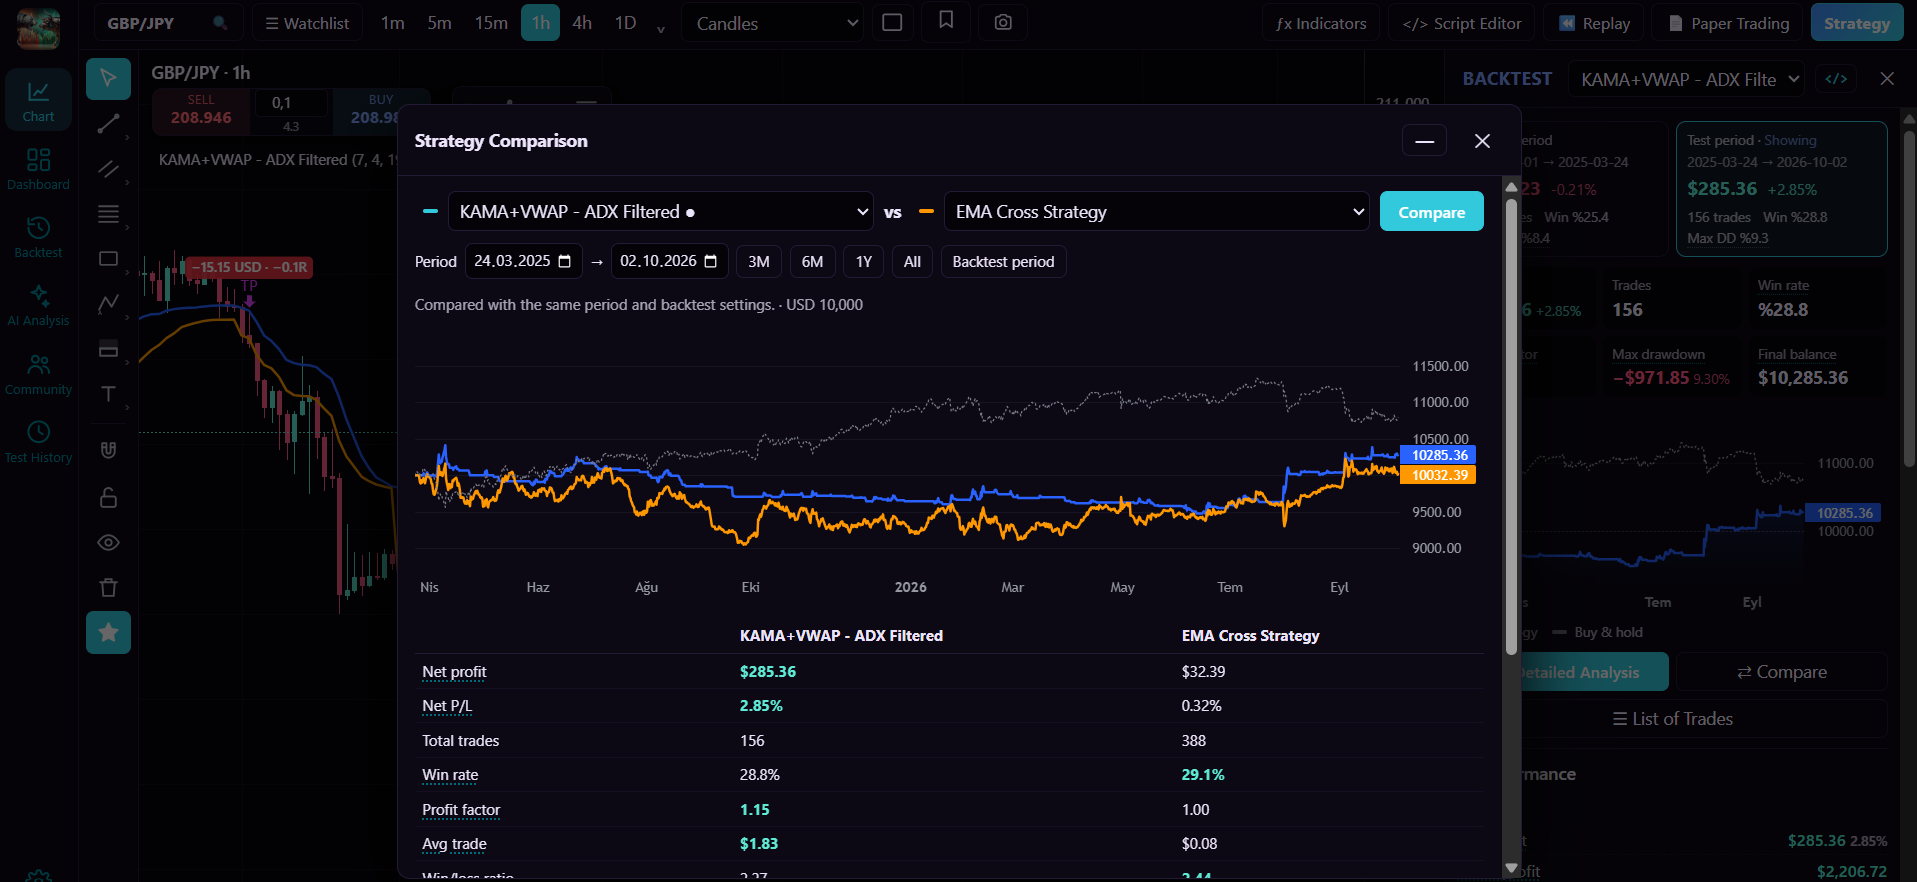Pick the text annotation tool
Screen dimensions: 1917x882
[108, 394]
